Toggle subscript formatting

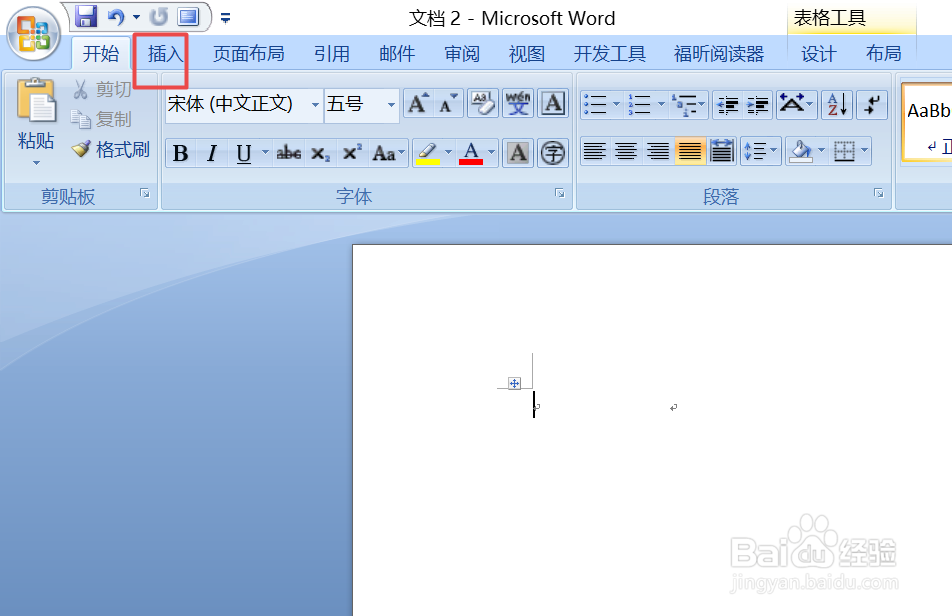[320, 153]
